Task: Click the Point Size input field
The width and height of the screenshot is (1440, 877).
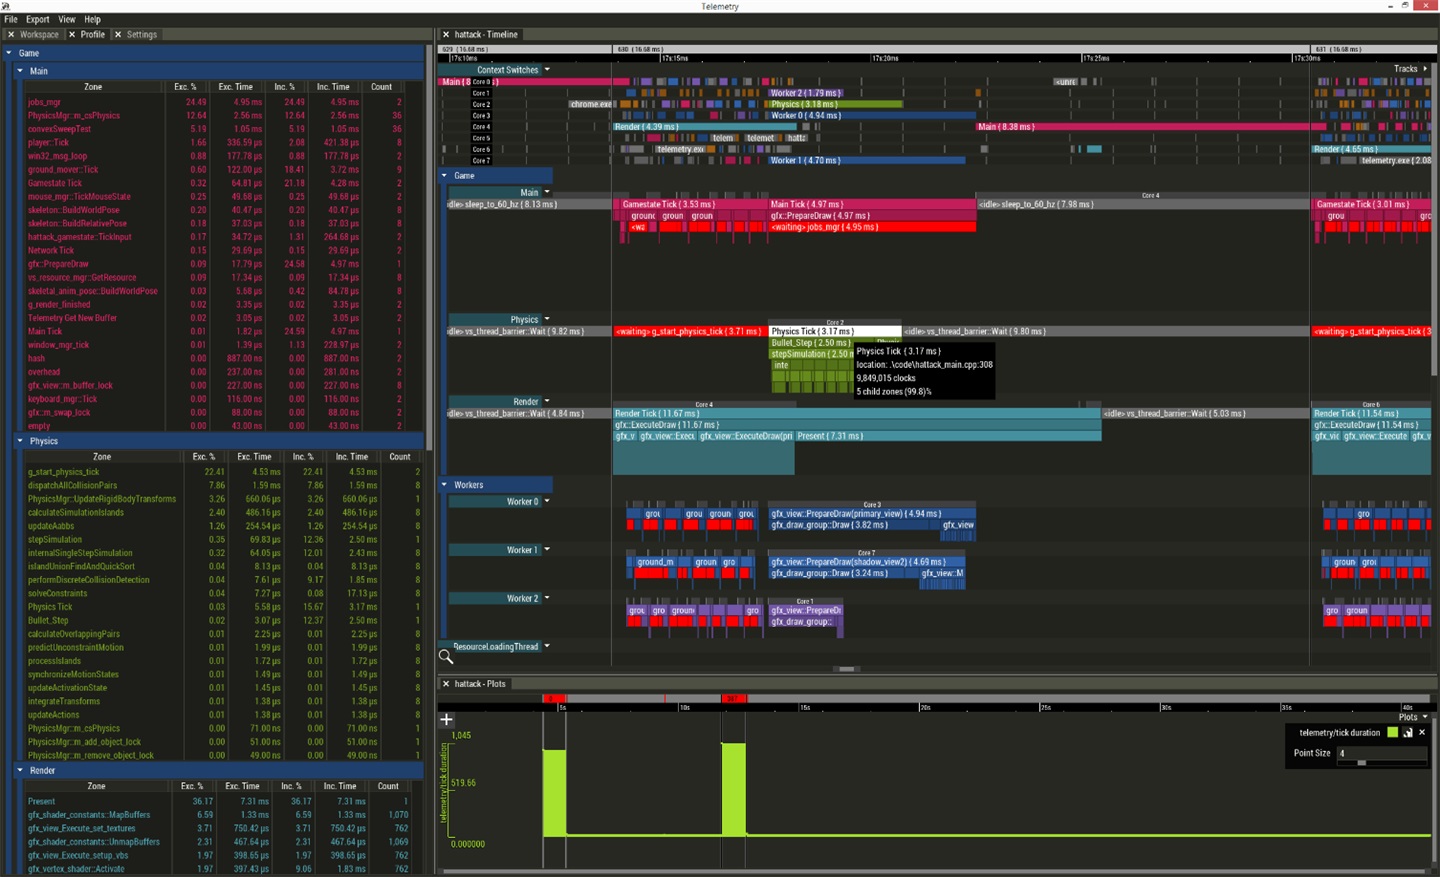Action: (1382, 753)
